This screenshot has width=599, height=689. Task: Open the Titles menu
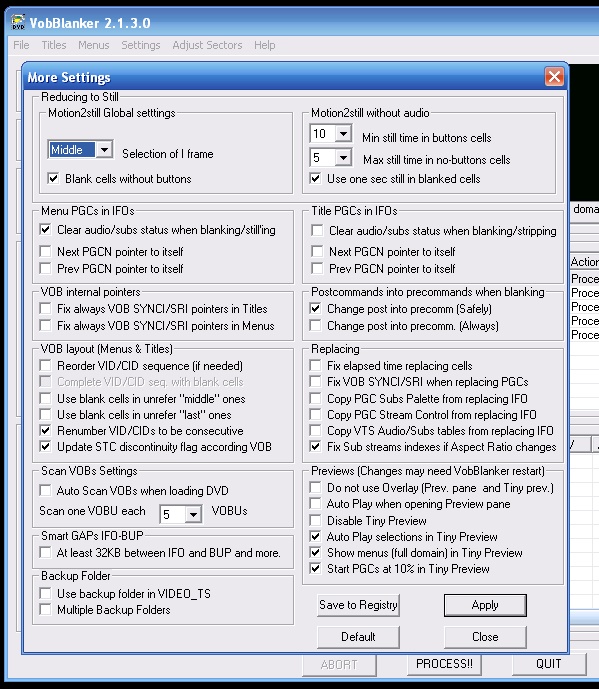point(54,45)
